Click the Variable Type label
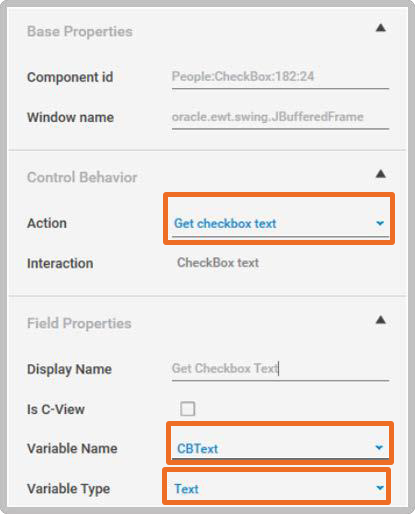415x514 pixels. pyautogui.click(x=68, y=489)
